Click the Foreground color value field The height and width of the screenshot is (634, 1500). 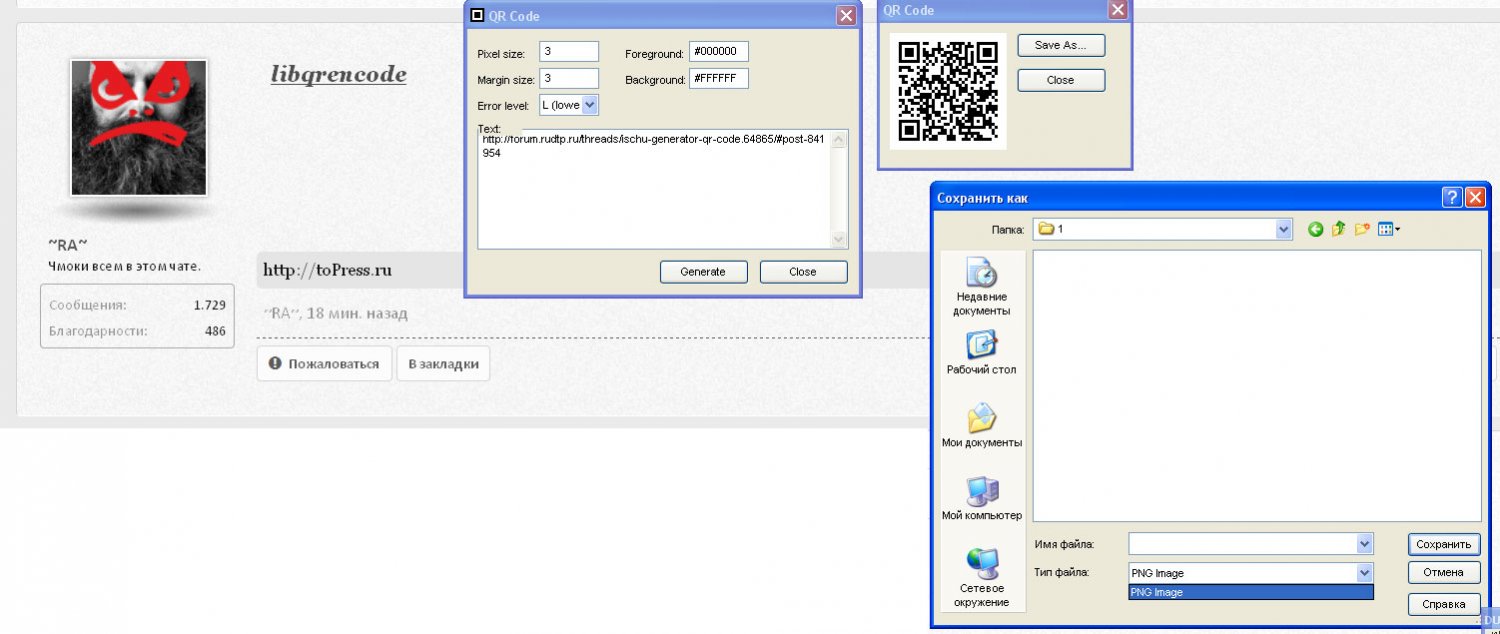719,52
